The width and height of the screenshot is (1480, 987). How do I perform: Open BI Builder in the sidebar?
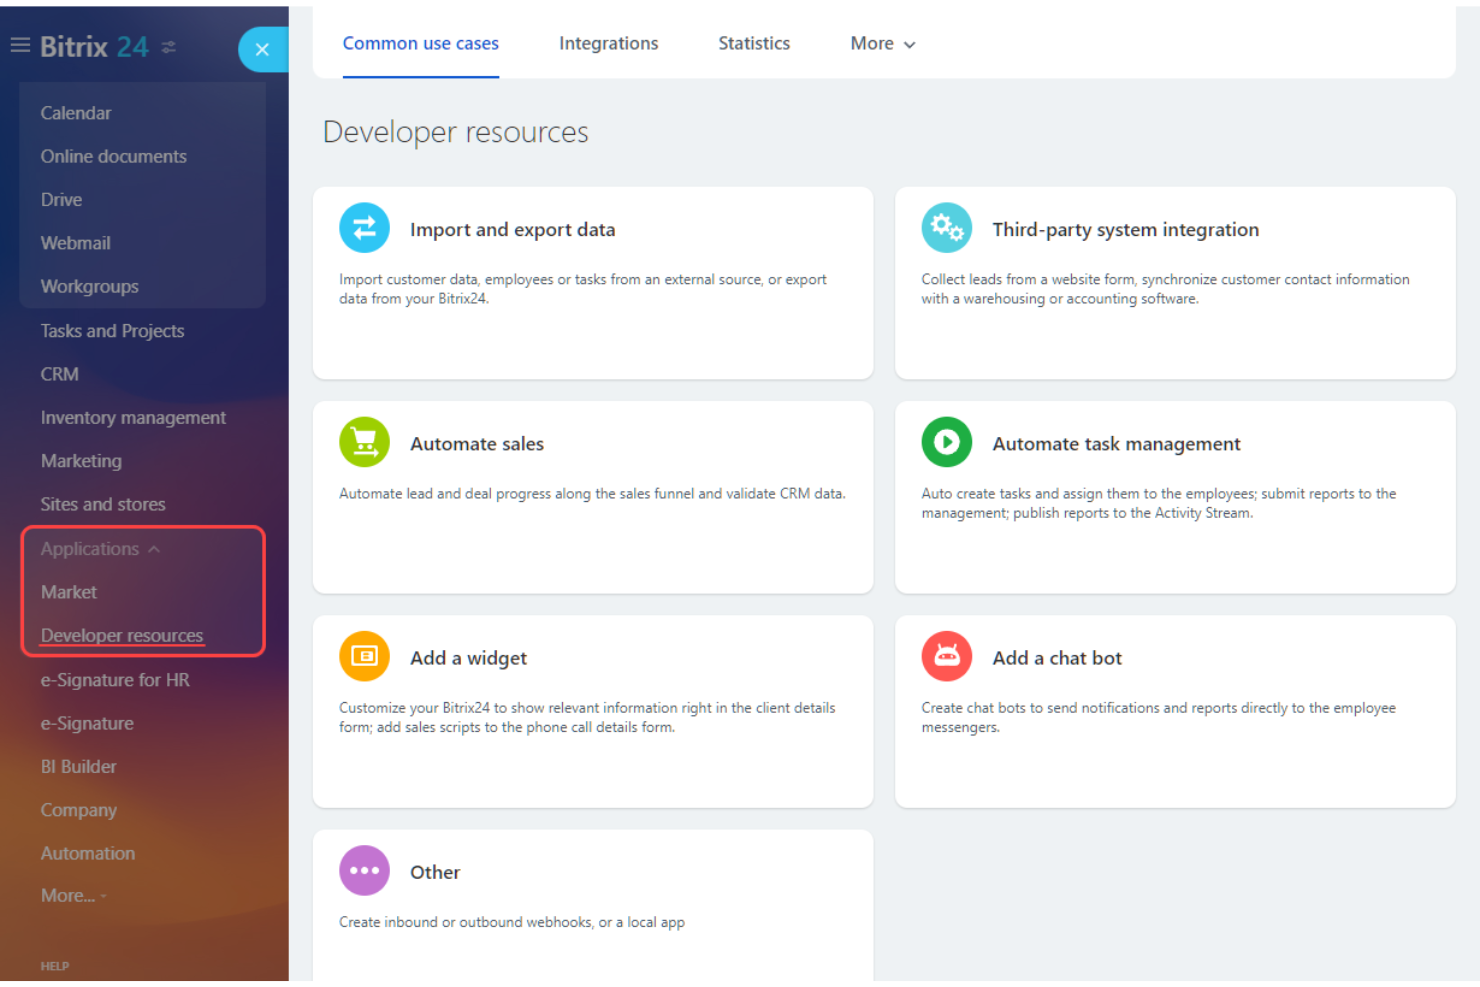coord(78,767)
